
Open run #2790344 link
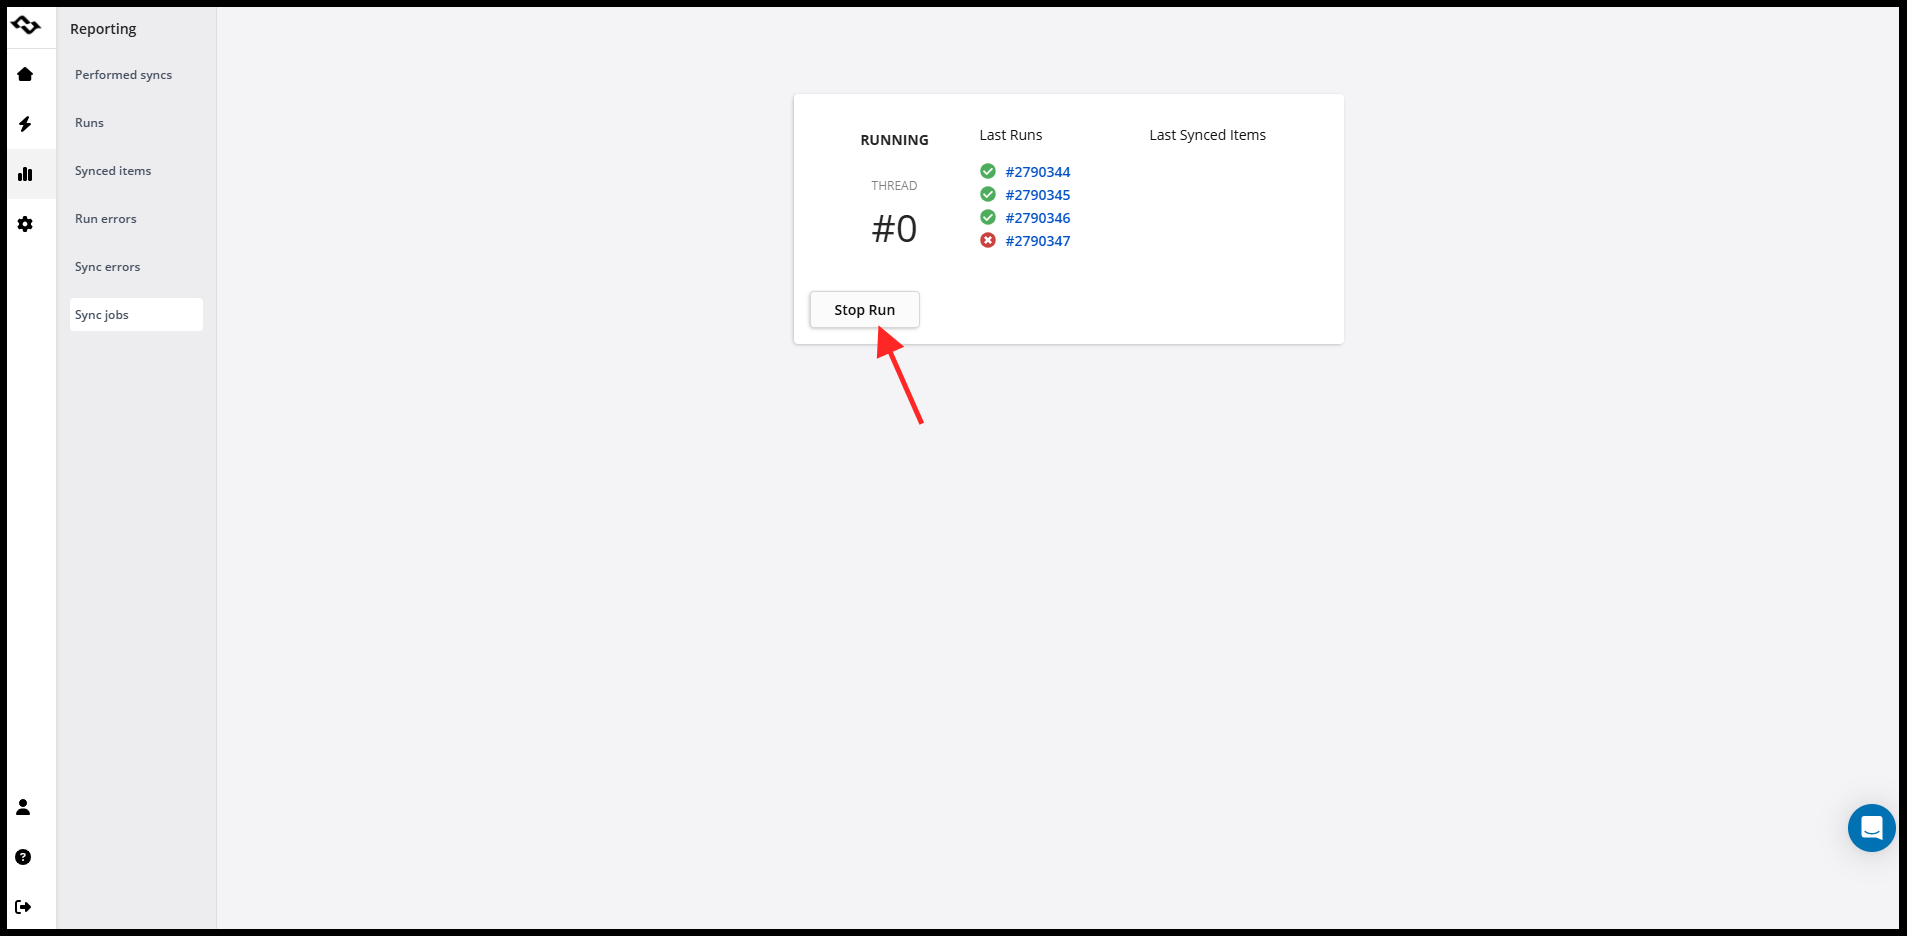click(1037, 172)
